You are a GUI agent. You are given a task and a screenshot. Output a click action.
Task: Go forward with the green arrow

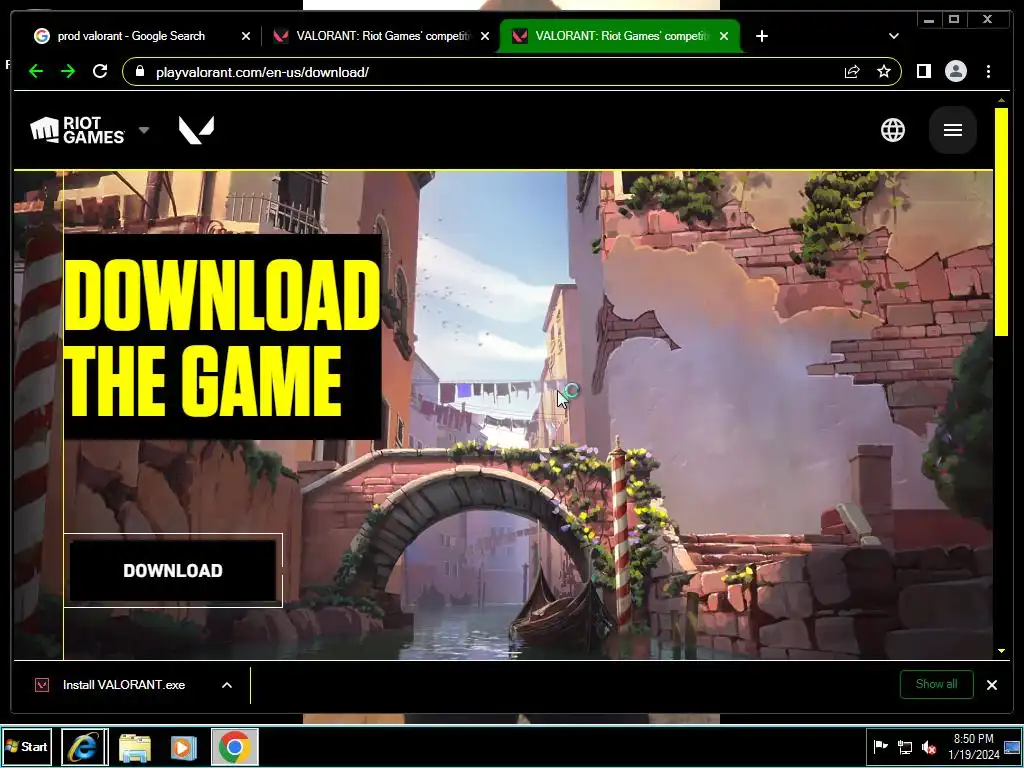pos(68,71)
